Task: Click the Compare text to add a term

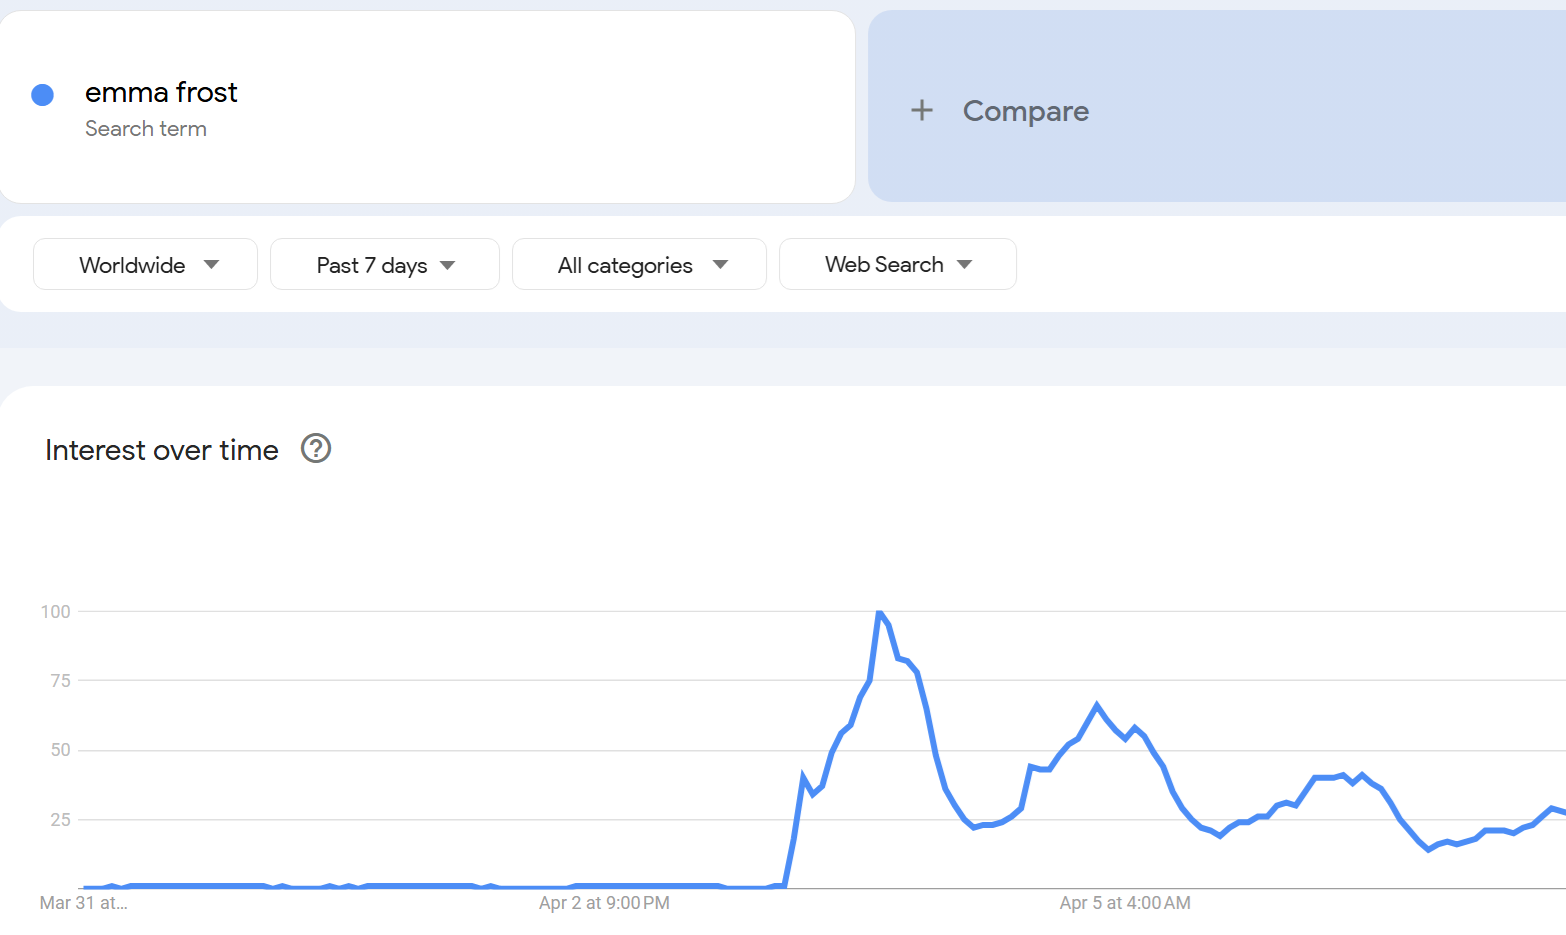Action: point(1025,111)
